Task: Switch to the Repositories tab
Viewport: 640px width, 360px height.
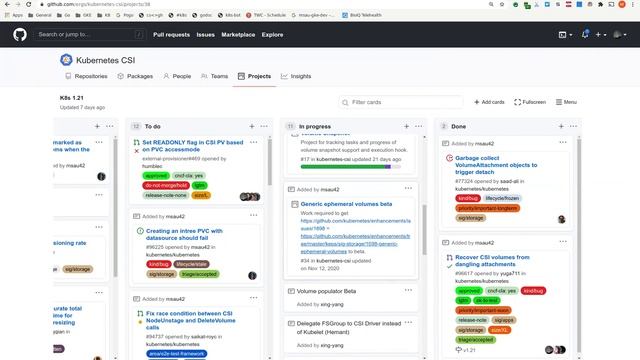Action: pyautogui.click(x=86, y=76)
